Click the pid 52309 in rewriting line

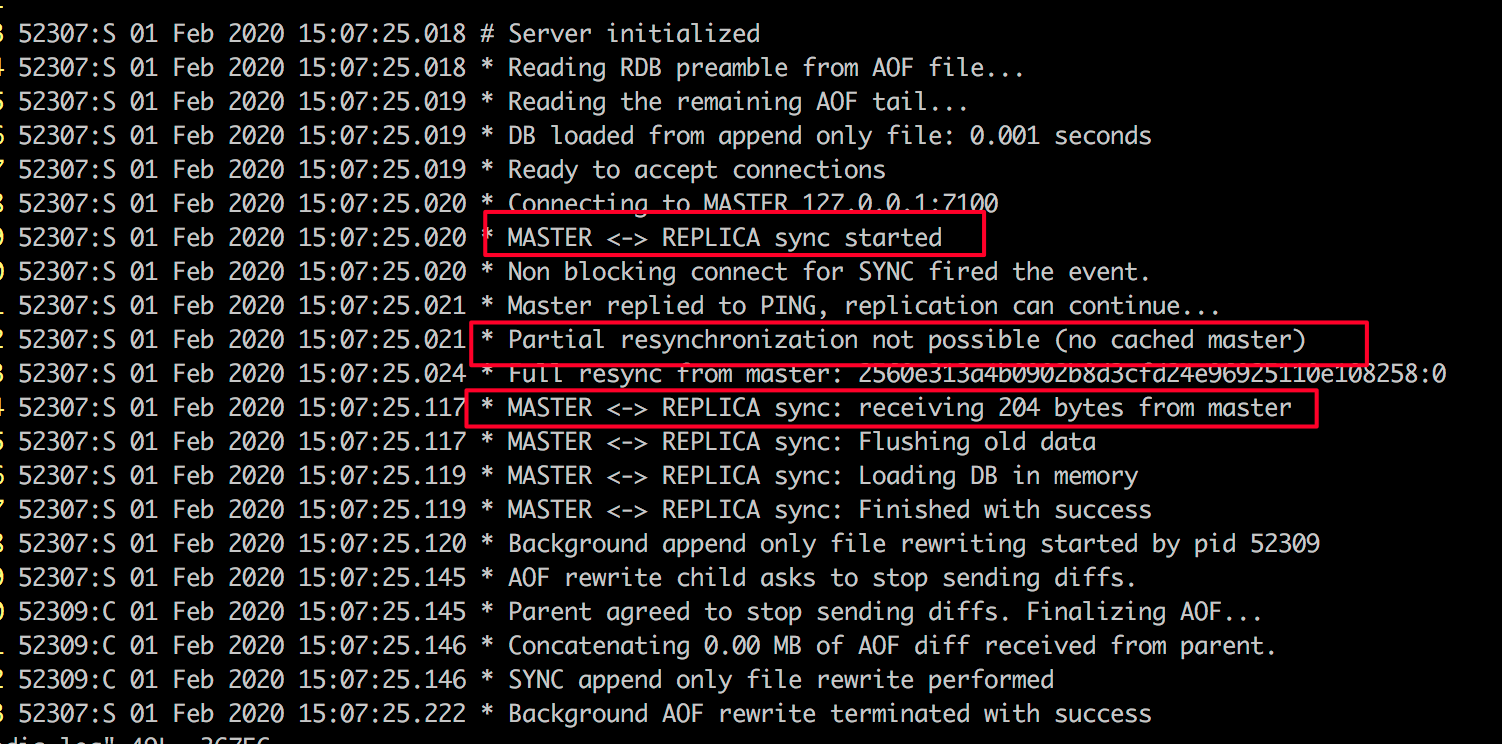pyautogui.click(x=1284, y=544)
